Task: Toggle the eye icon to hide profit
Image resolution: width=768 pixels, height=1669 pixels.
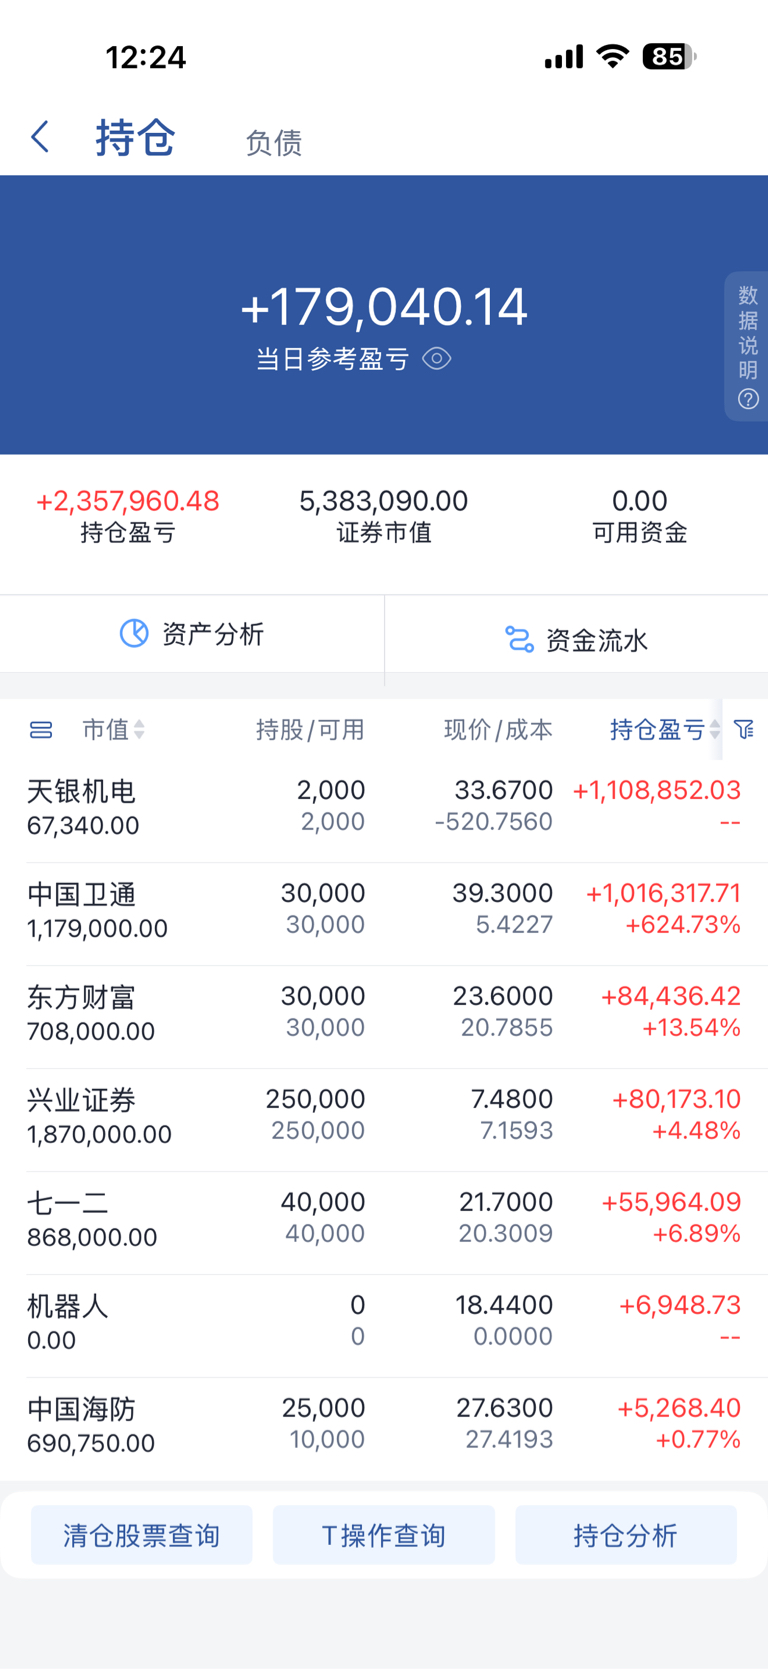Action: click(437, 359)
